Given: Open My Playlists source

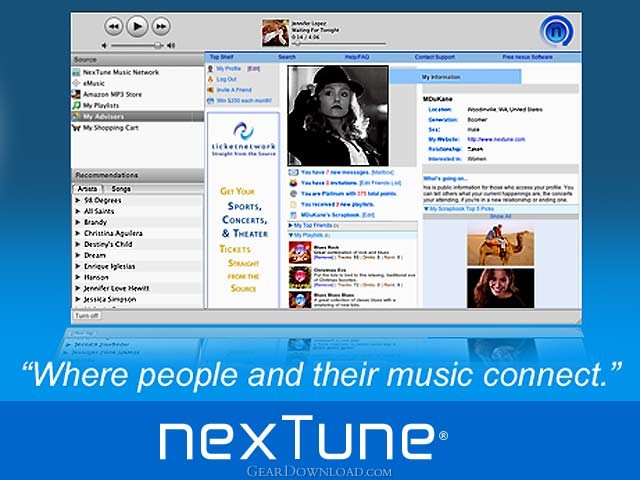Looking at the screenshot, I should 101,105.
